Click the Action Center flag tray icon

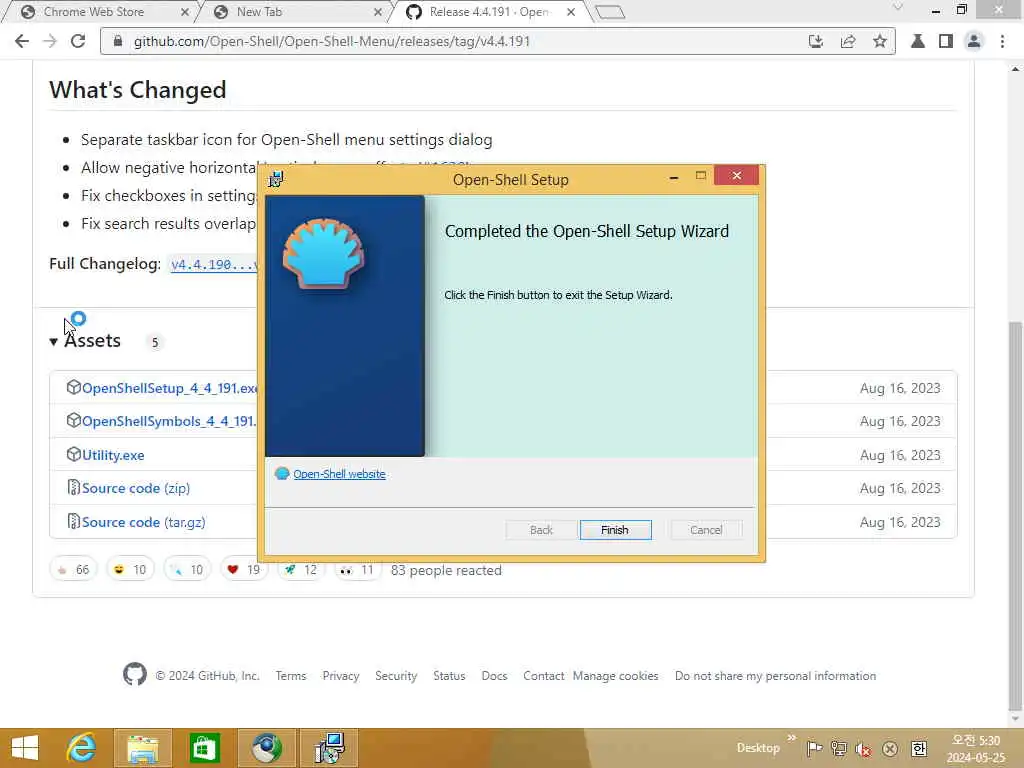tap(814, 748)
